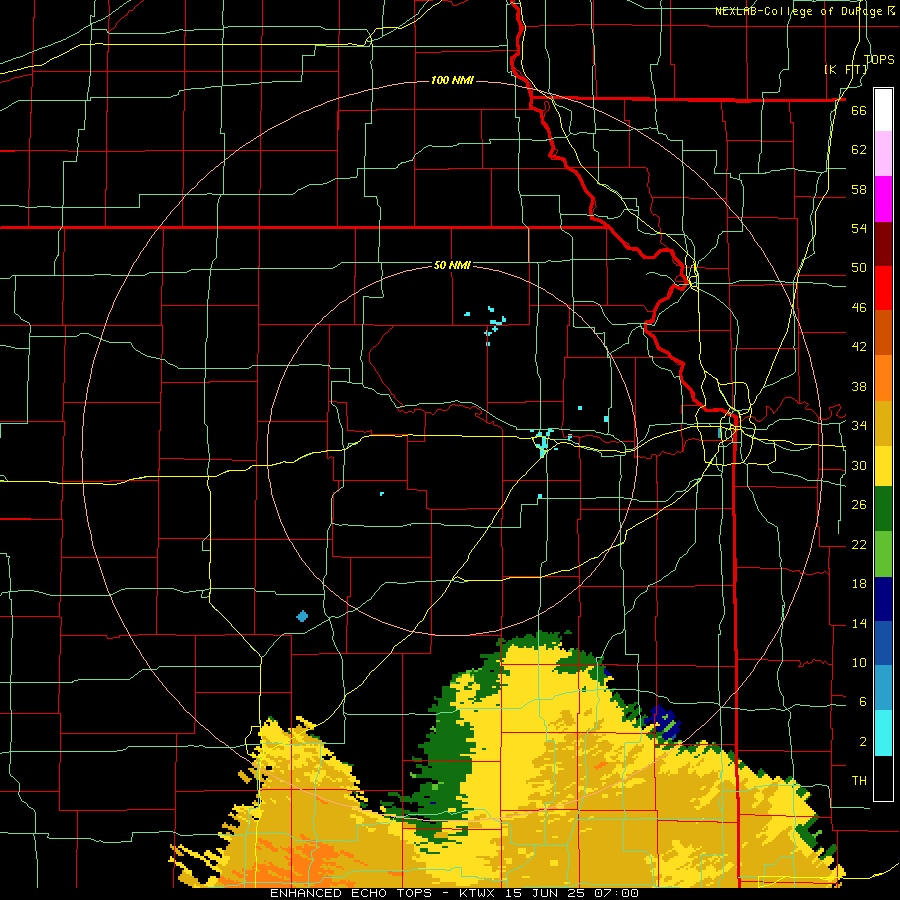Select the bright yellow legend swatch
The width and height of the screenshot is (900, 900).
[883, 466]
